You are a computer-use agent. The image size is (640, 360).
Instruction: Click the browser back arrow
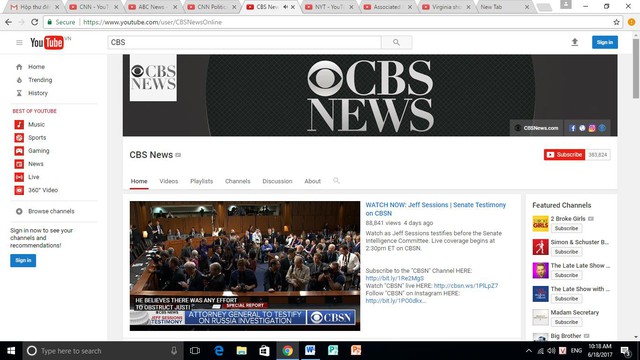pos(9,22)
